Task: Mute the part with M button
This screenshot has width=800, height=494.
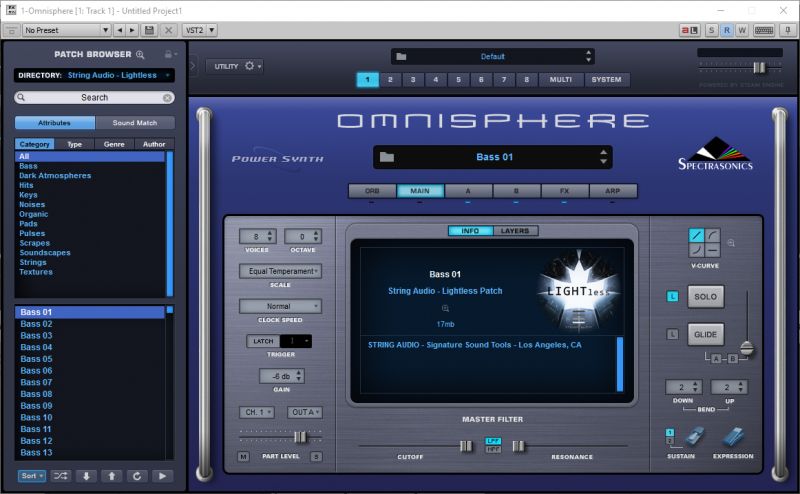Action: click(x=243, y=457)
